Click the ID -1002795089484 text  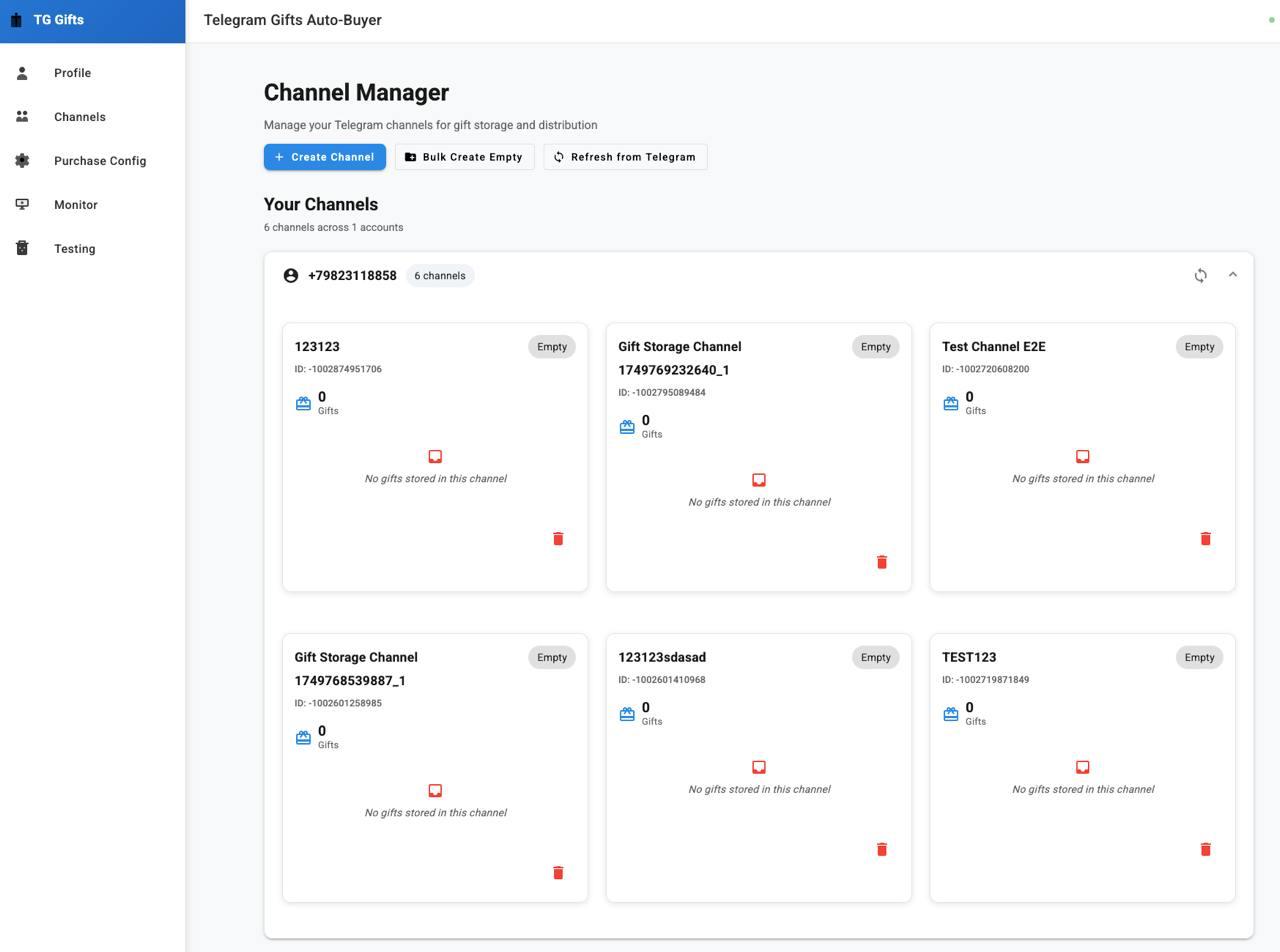pos(662,393)
